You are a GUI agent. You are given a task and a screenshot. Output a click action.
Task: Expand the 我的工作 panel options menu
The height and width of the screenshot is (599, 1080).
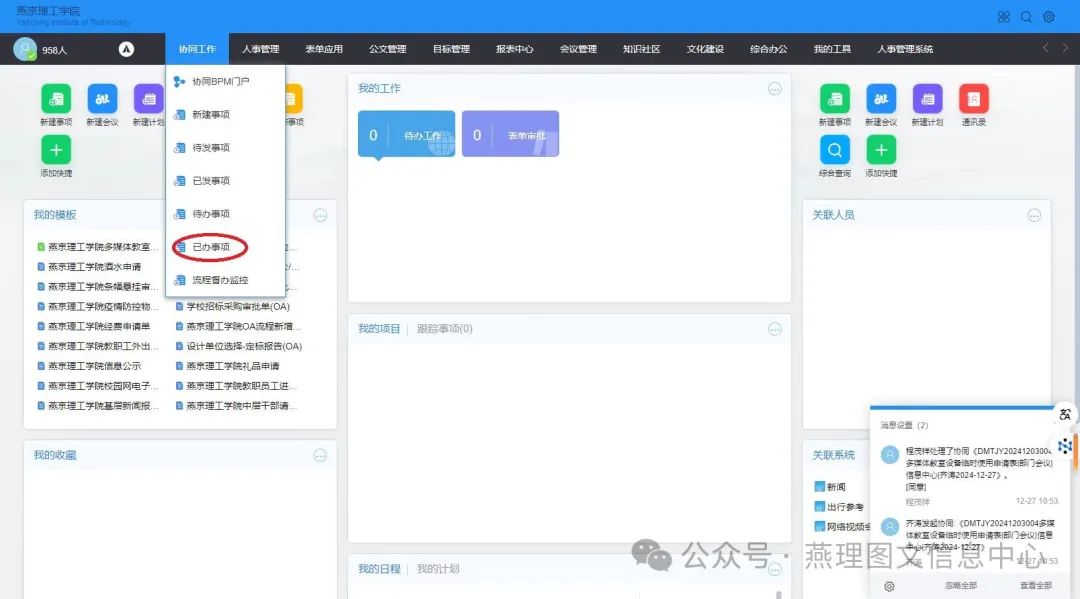coord(774,89)
